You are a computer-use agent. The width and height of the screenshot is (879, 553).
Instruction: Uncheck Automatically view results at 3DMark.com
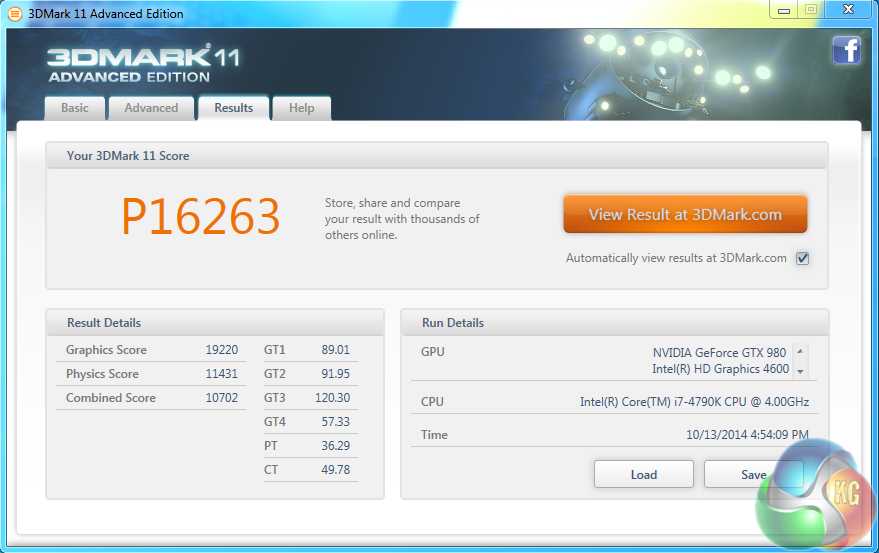(x=803, y=258)
